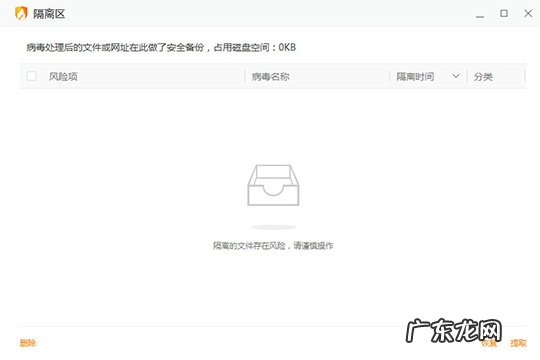Click the 隔离的文件存在风险 warning text
Image resolution: width=540 pixels, height=360 pixels.
click(x=273, y=246)
